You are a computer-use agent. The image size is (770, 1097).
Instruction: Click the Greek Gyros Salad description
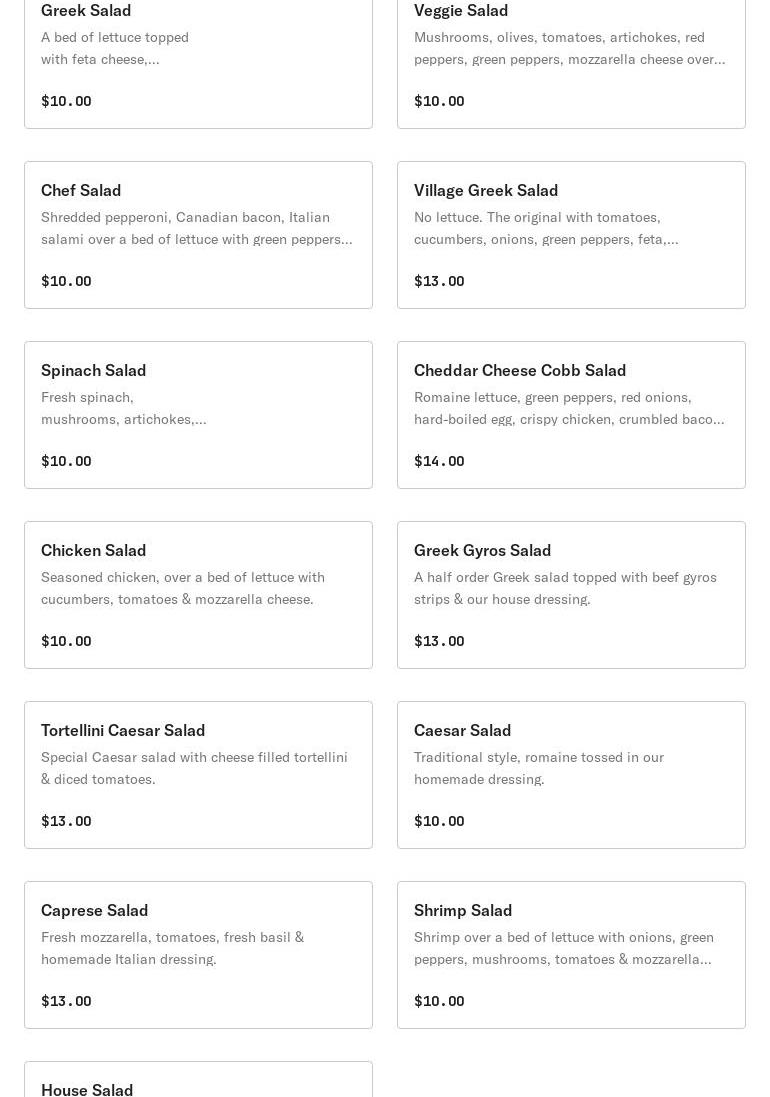[x=565, y=588]
